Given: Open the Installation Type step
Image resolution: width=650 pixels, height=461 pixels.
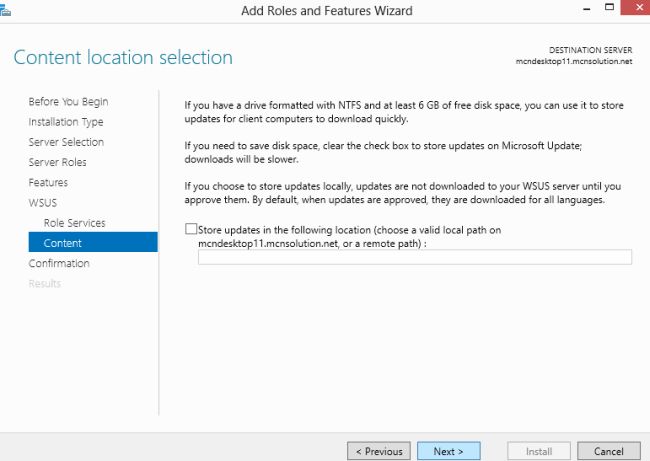Looking at the screenshot, I should click(x=66, y=122).
